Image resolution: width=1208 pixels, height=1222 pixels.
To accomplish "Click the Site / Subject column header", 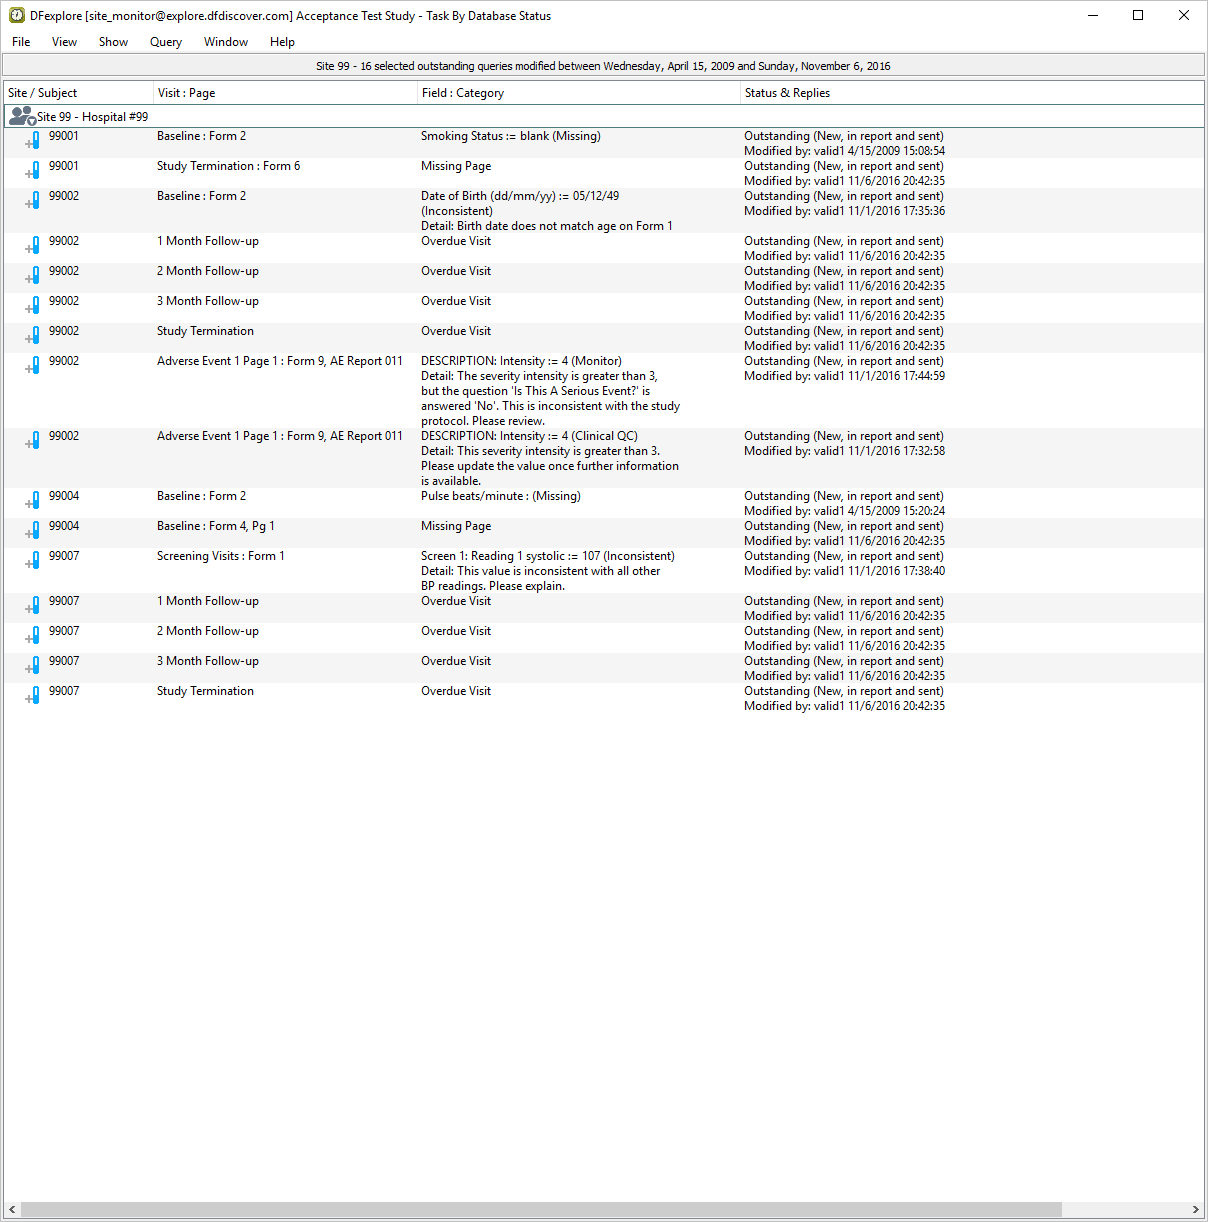I will (x=78, y=93).
